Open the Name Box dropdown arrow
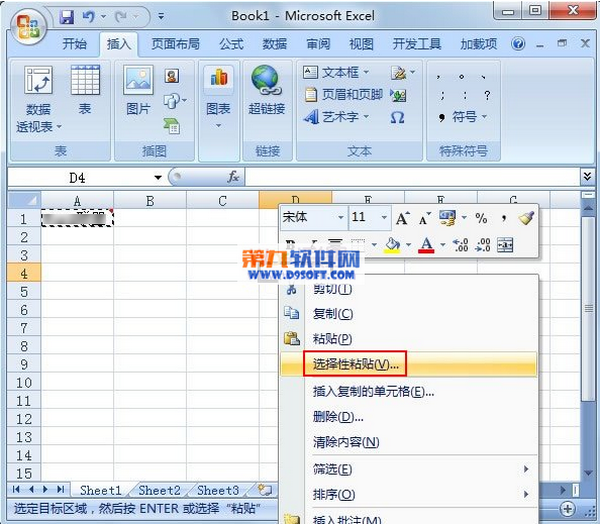 tap(158, 178)
